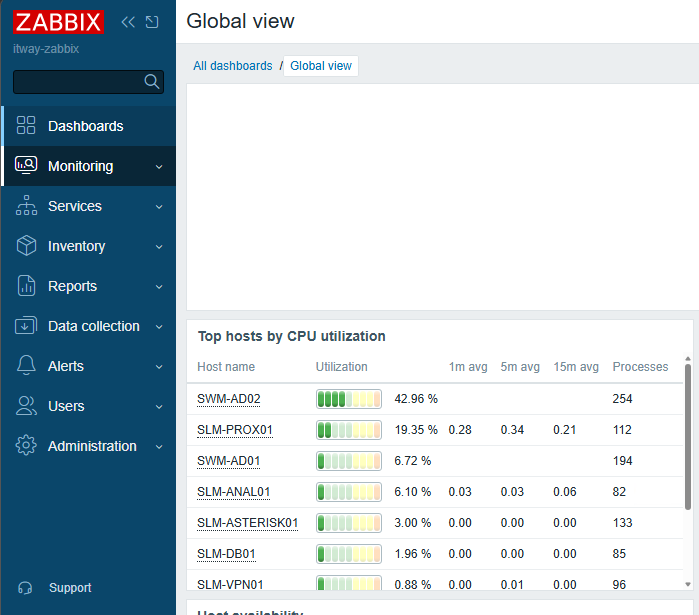Open the Inventory menu item
This screenshot has height=615, width=699.
pyautogui.click(x=88, y=246)
